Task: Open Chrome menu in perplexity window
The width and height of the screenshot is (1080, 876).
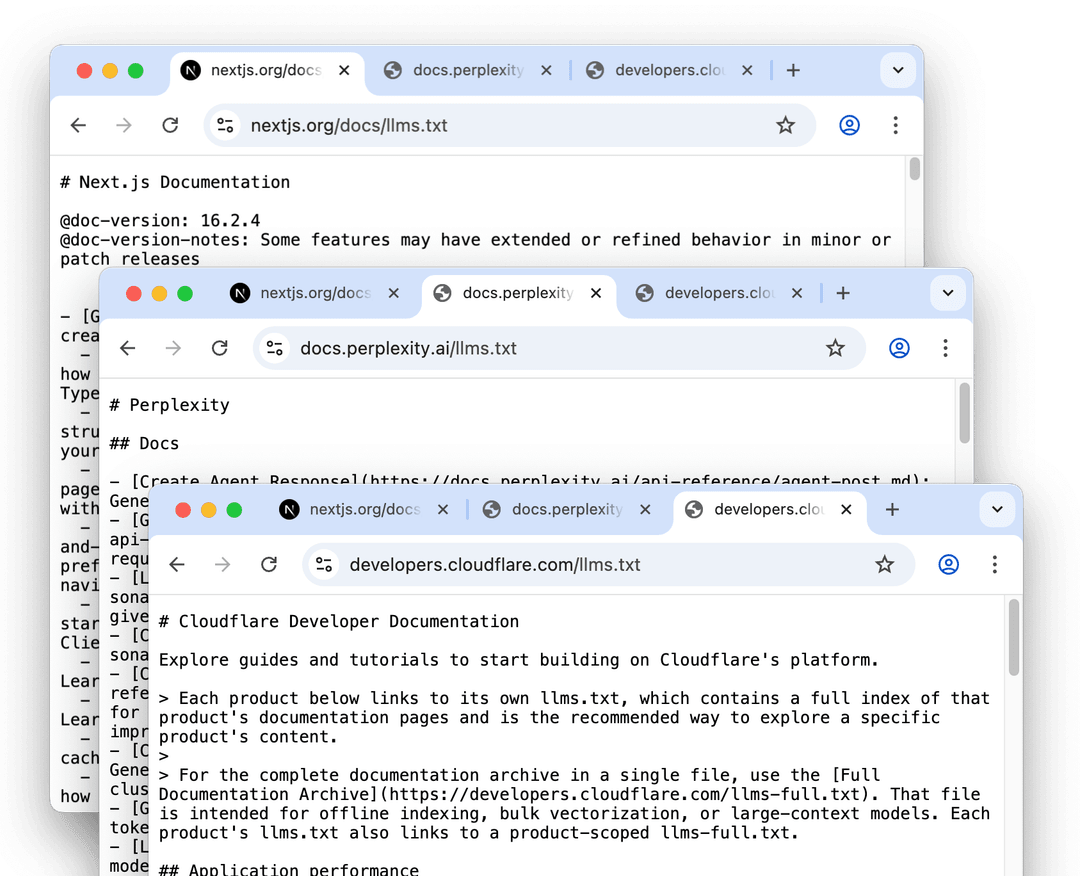Action: 945,348
